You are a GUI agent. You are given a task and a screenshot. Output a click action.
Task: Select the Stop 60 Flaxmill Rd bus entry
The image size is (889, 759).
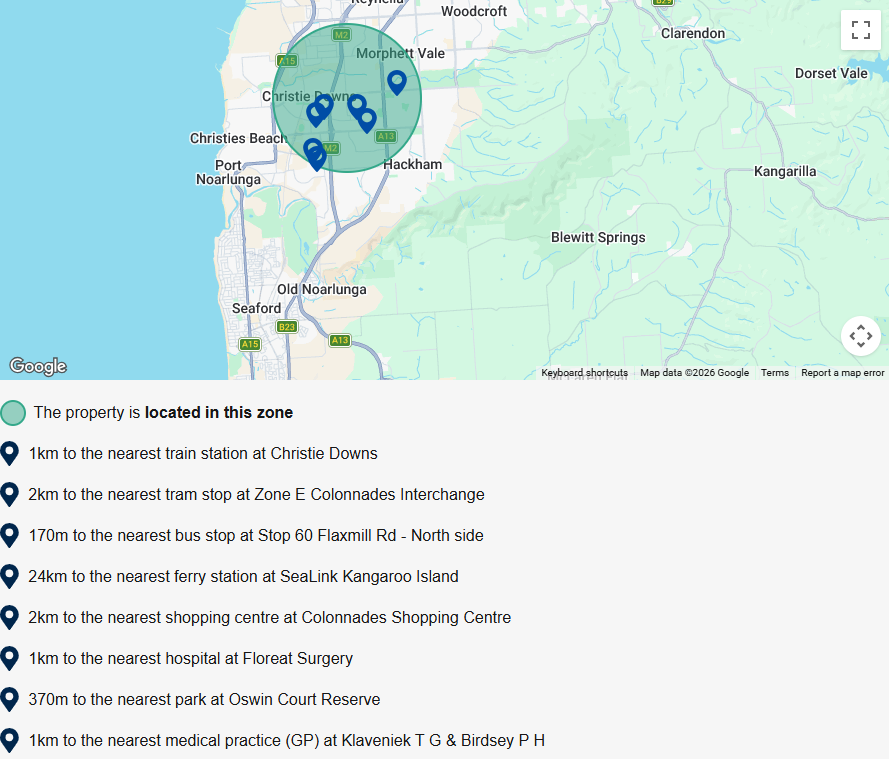pyautogui.click(x=256, y=535)
